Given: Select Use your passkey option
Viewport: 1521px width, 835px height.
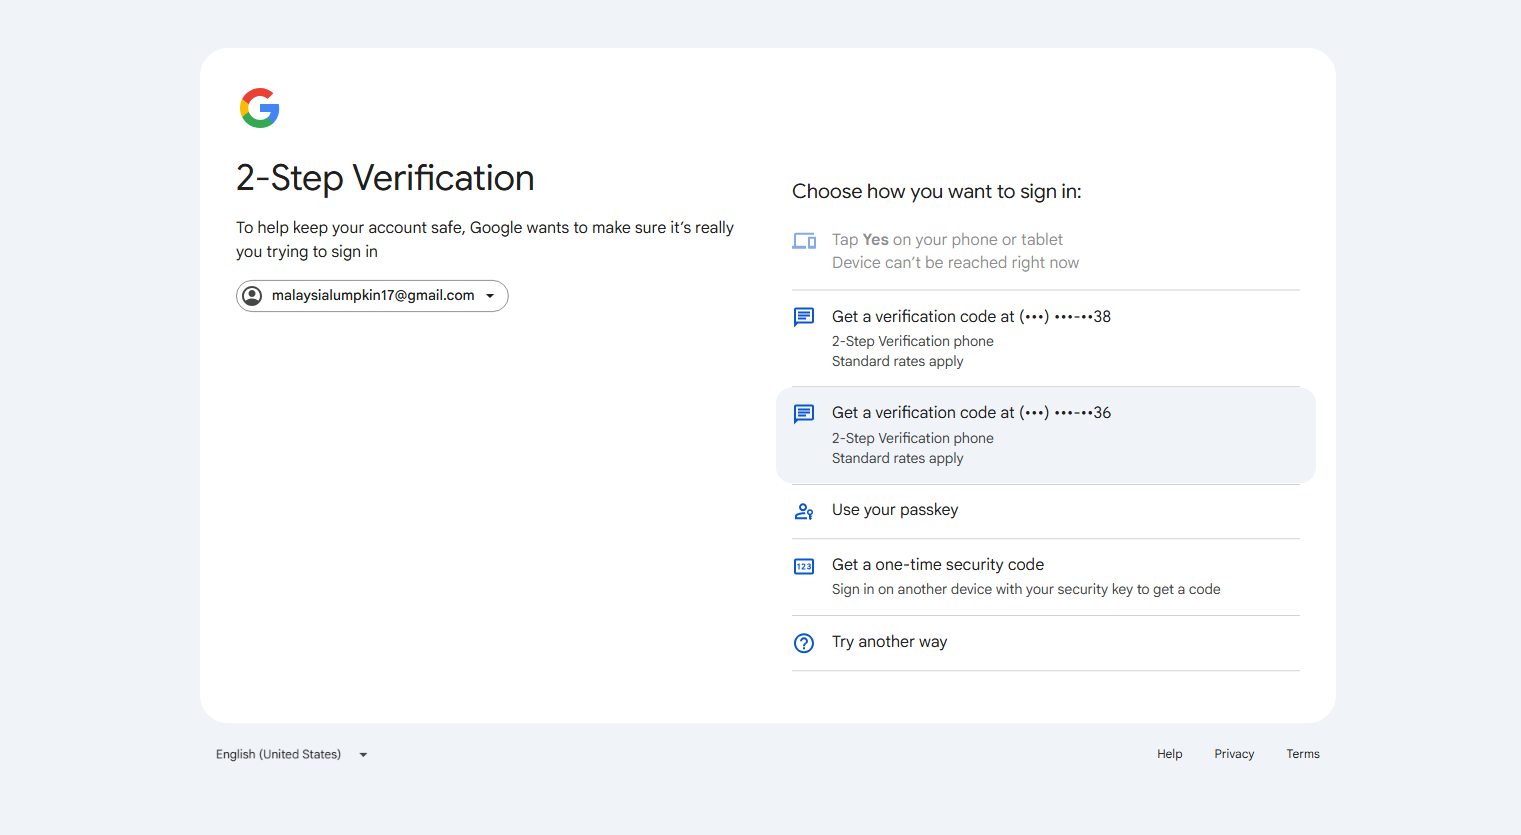Looking at the screenshot, I should 1046,511.
